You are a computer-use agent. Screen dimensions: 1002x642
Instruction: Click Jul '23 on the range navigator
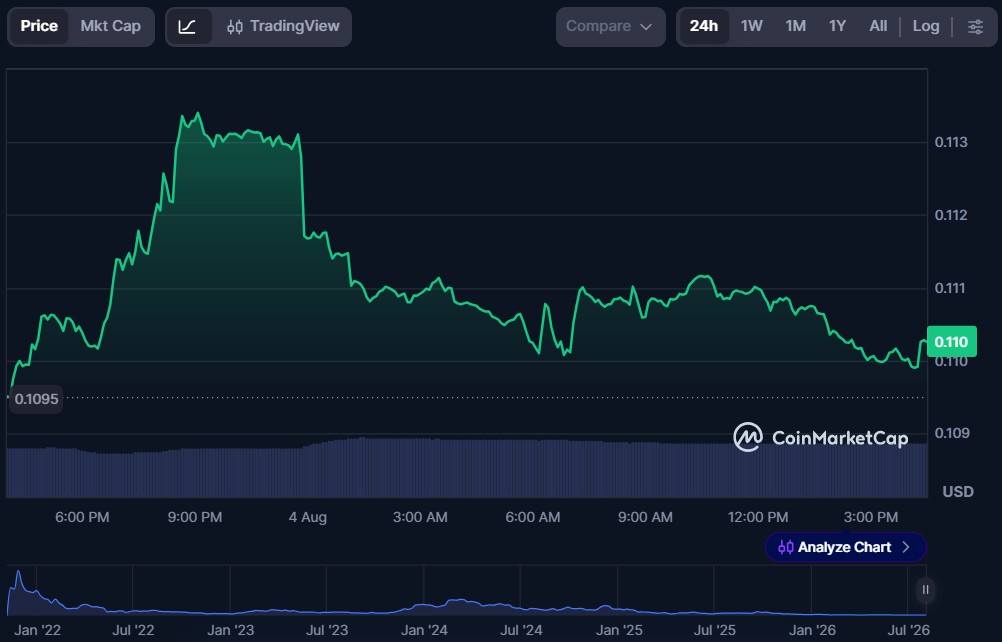tap(327, 631)
